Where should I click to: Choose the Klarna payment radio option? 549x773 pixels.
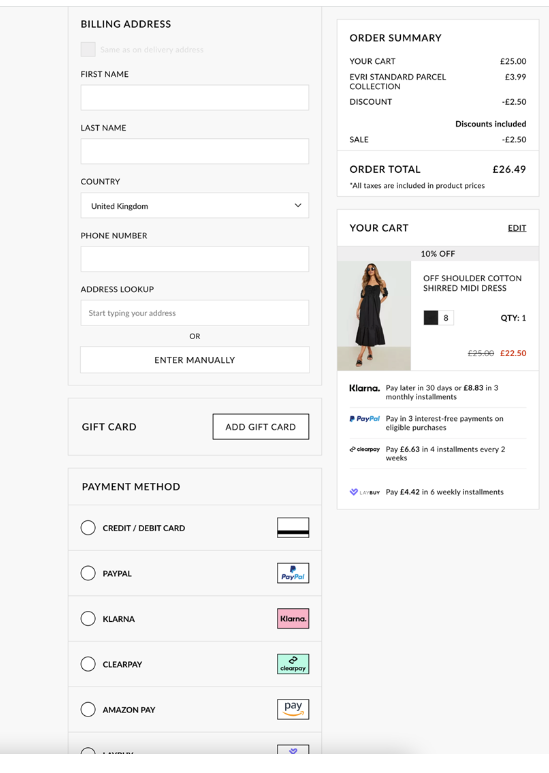click(88, 618)
